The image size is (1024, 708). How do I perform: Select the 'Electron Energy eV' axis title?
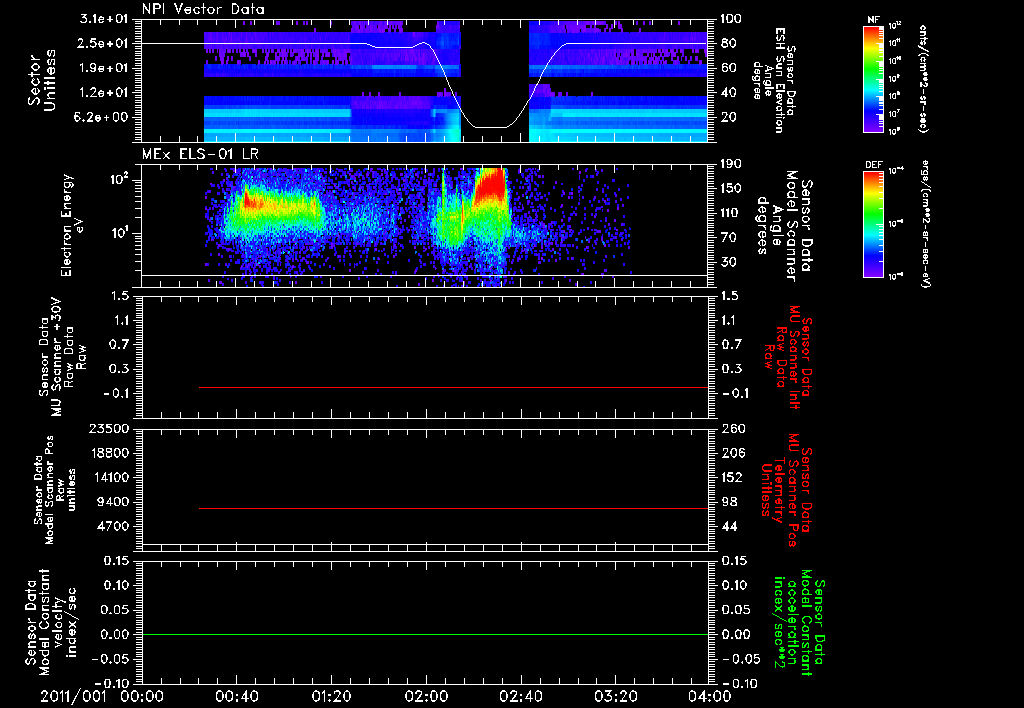[x=73, y=225]
